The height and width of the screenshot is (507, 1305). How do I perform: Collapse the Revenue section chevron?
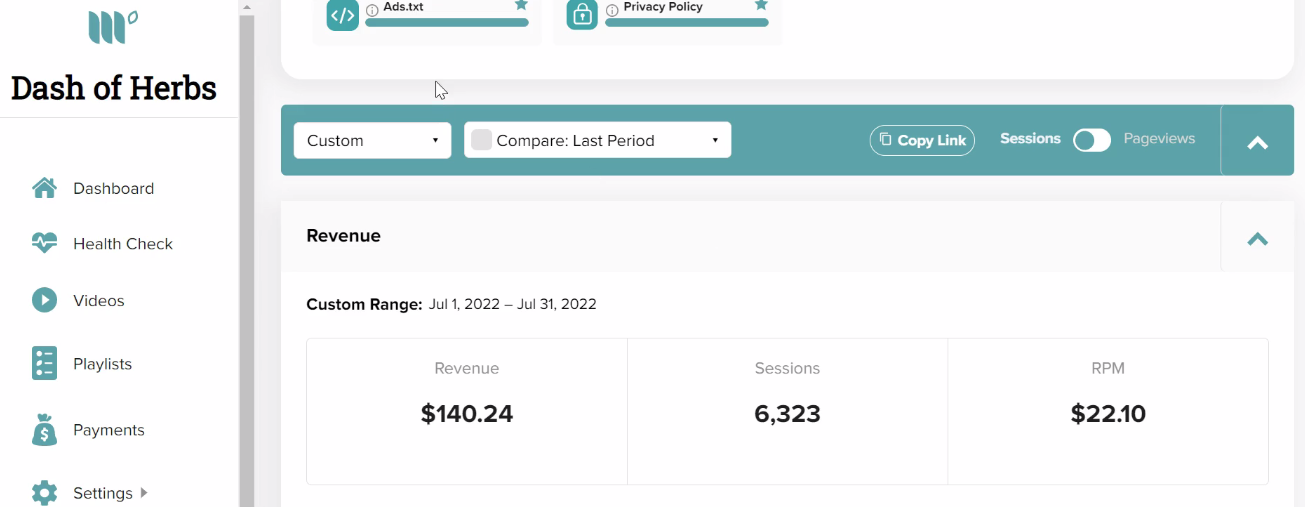click(x=1257, y=238)
